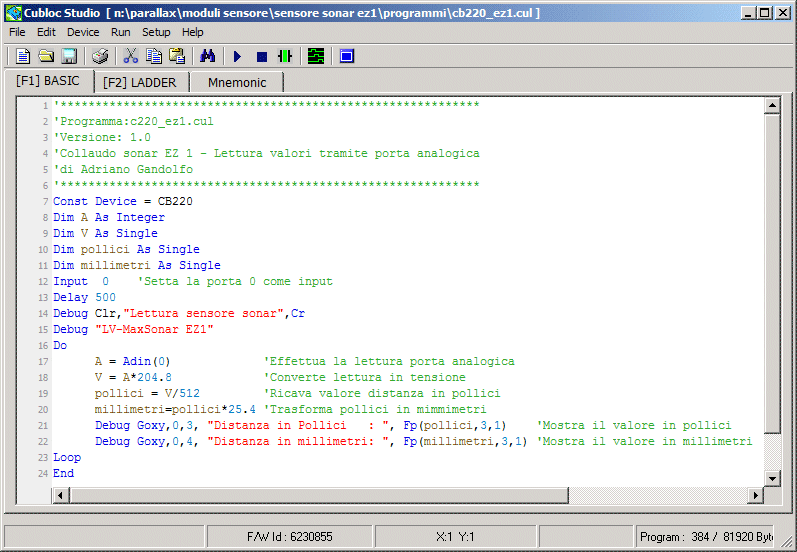Stop execution with the blue square icon
The width and height of the screenshot is (797, 552).
[261, 56]
